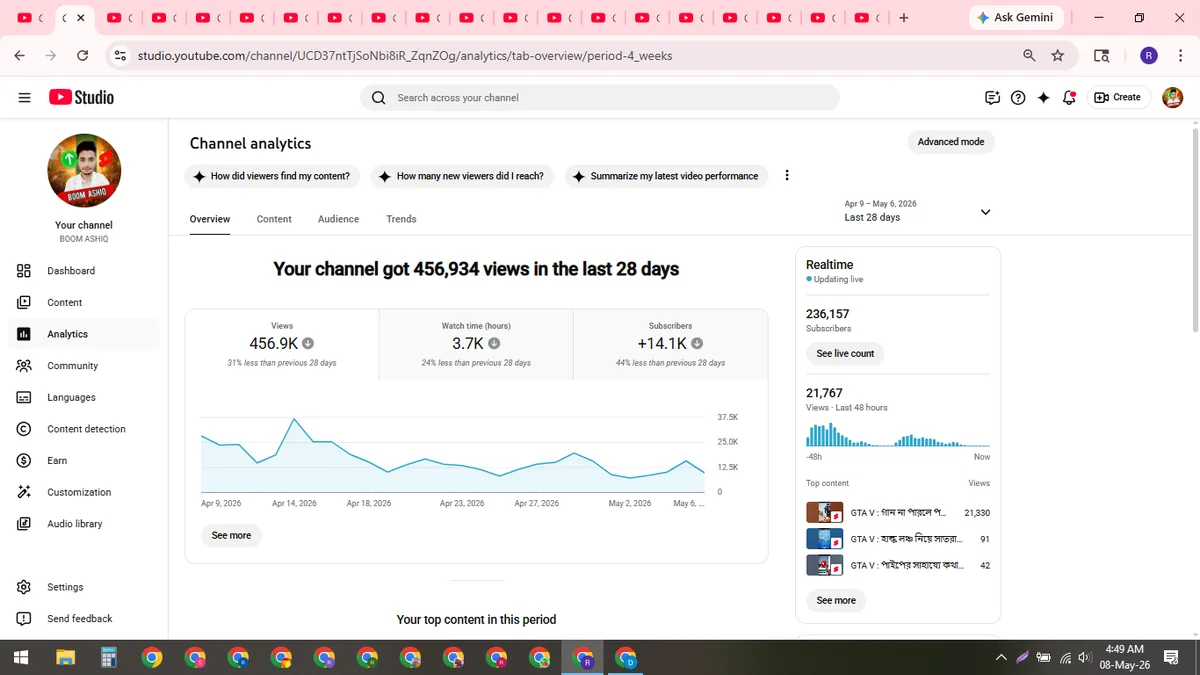Image resolution: width=1200 pixels, height=675 pixels.
Task: Click Send feedback in the sidebar
Action: [84, 619]
